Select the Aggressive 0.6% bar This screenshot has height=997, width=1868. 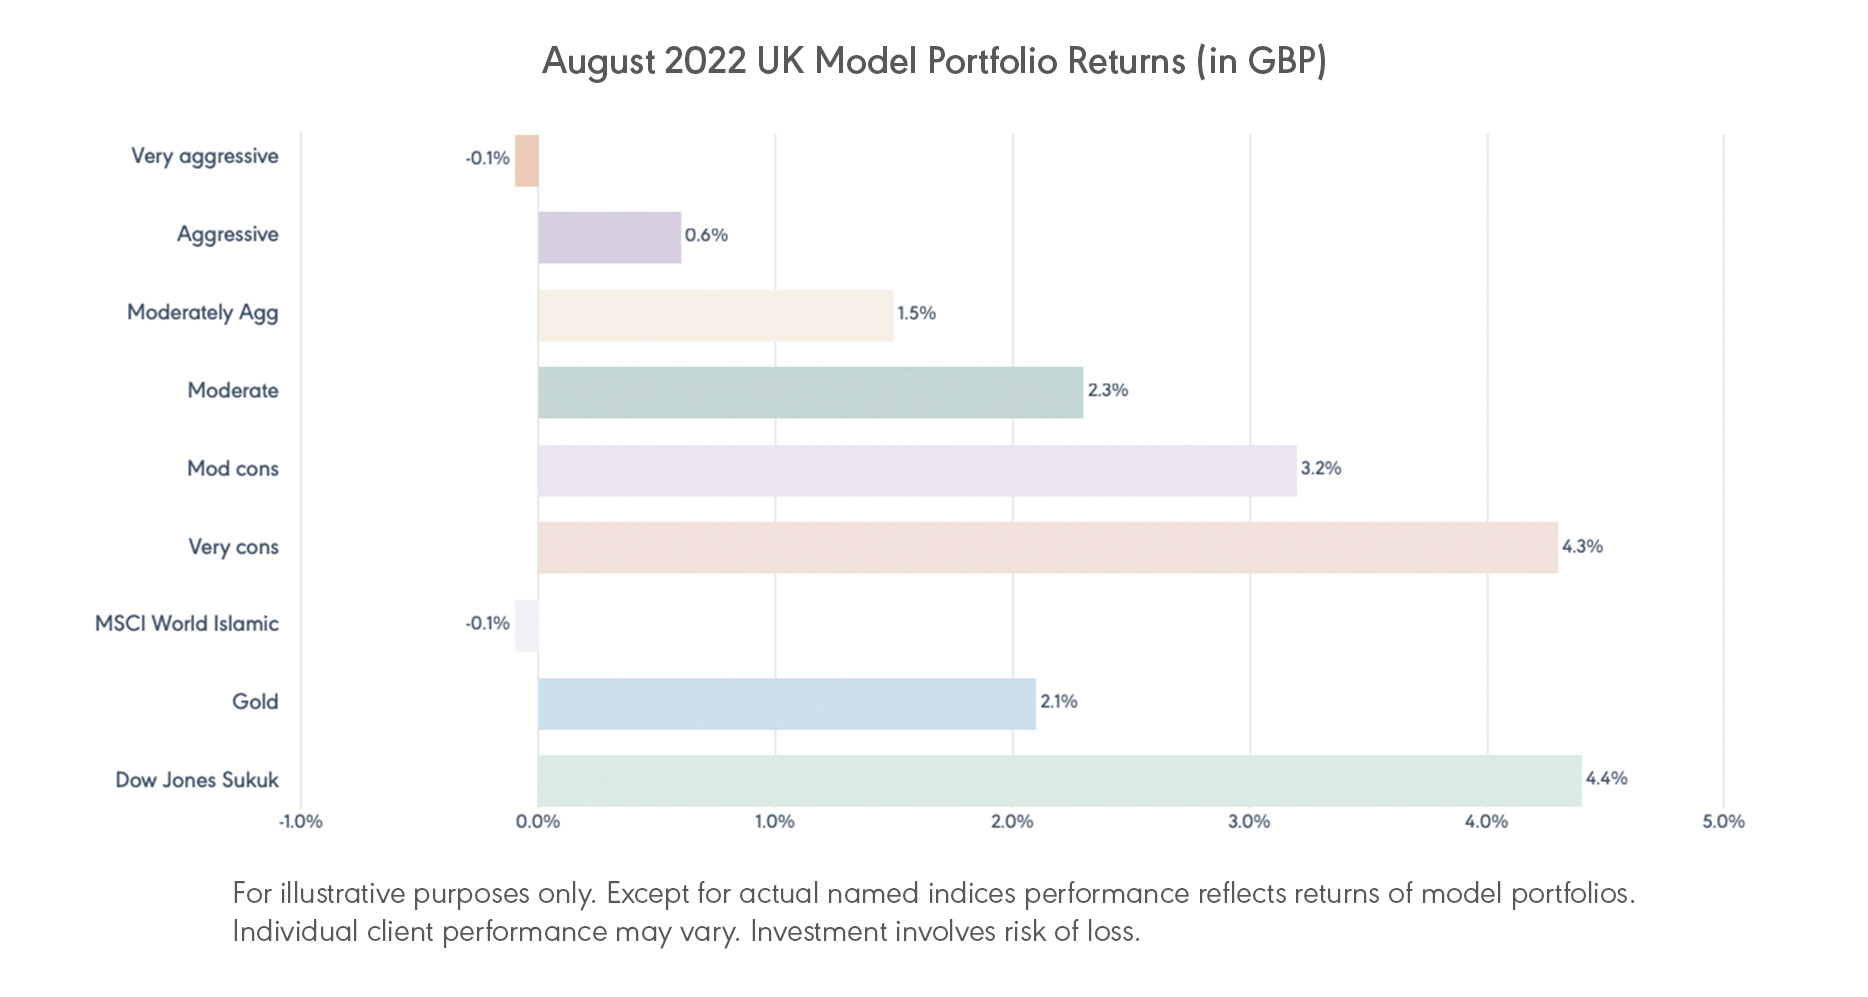tap(609, 238)
